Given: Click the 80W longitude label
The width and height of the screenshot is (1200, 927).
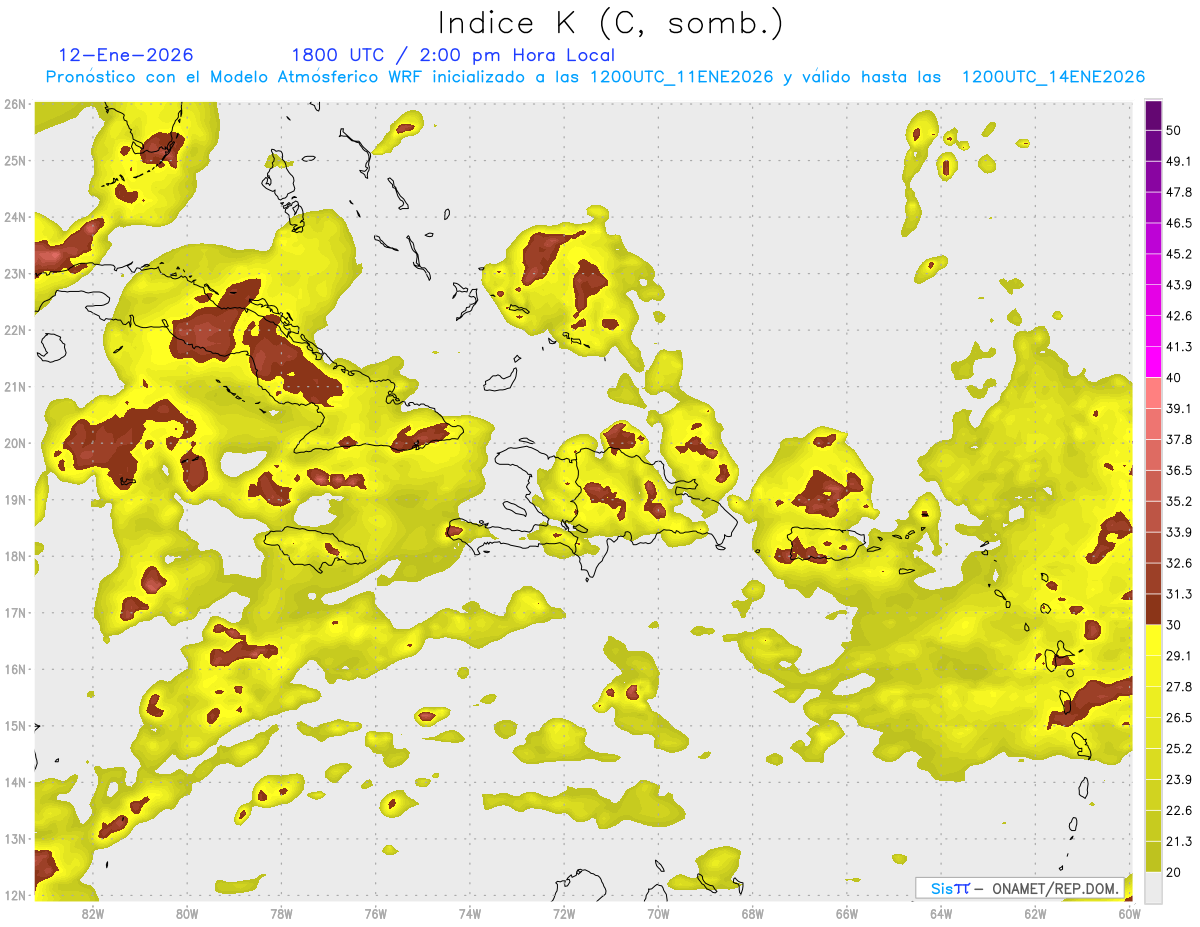Looking at the screenshot, I should 187,913.
